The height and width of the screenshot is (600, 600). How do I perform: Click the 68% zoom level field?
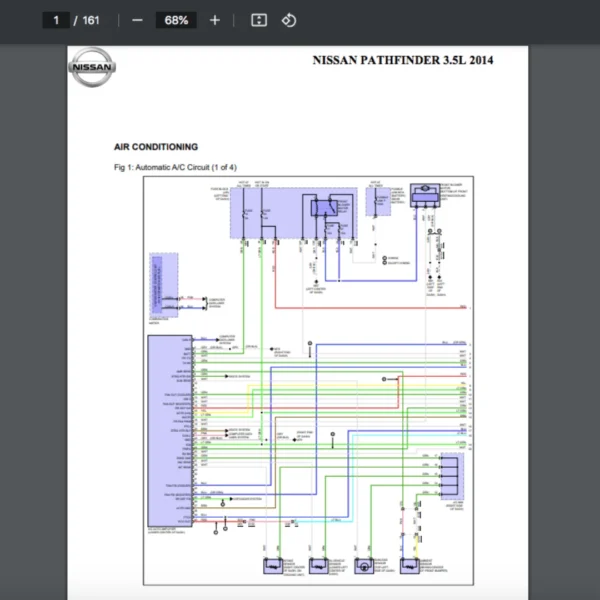(177, 20)
